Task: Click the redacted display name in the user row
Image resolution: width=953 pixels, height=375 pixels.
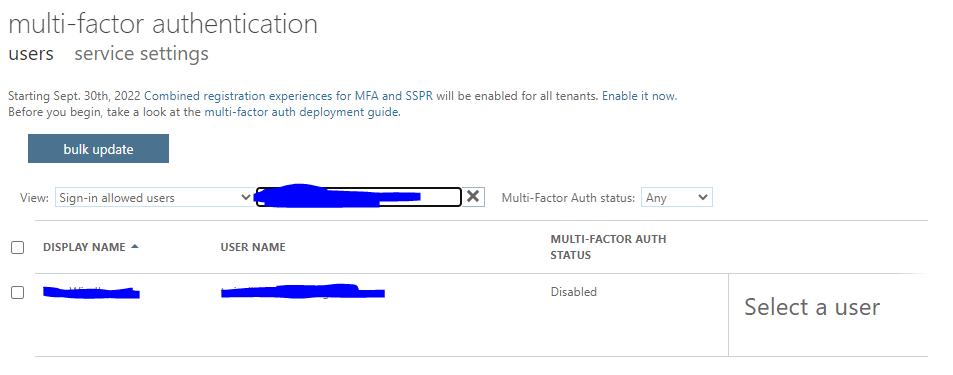Action: click(91, 292)
